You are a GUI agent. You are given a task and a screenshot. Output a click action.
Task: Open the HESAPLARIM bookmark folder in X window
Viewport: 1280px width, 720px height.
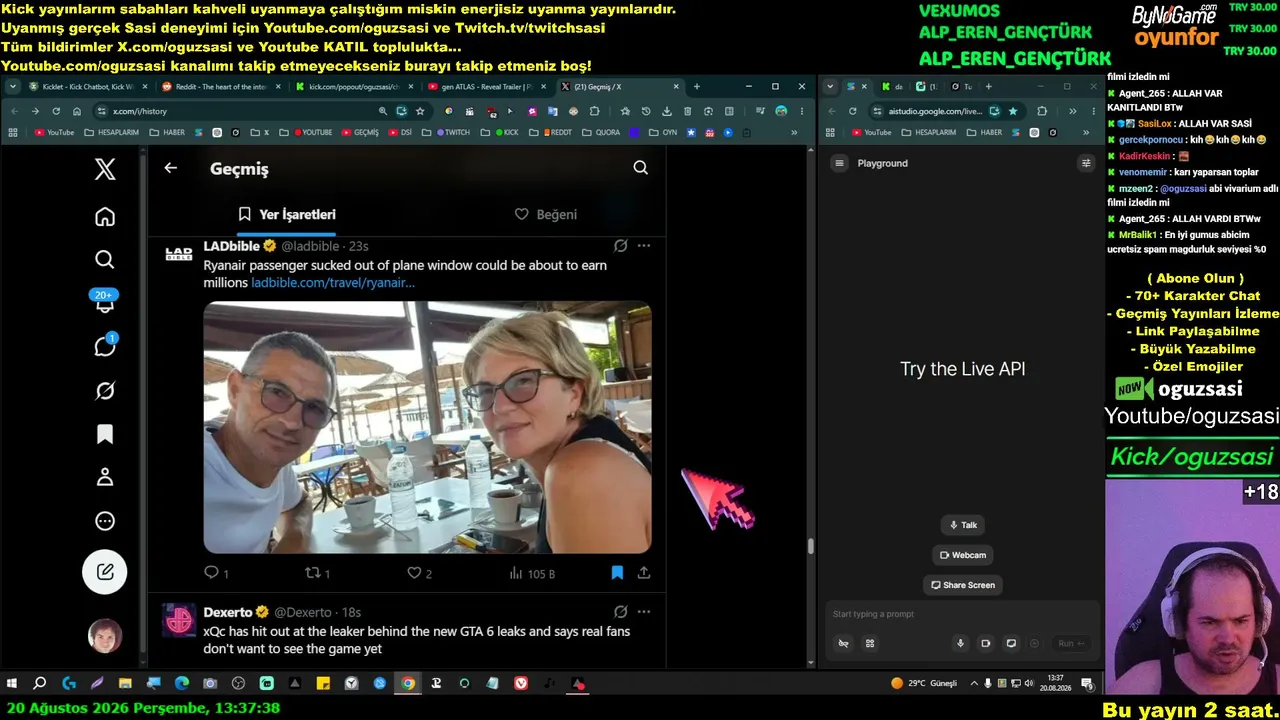click(x=111, y=132)
